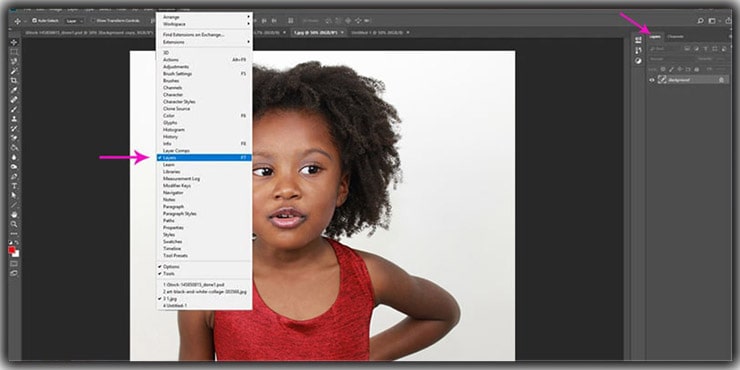Select the Hand tool
Image resolution: width=740 pixels, height=370 pixels.
[14, 216]
